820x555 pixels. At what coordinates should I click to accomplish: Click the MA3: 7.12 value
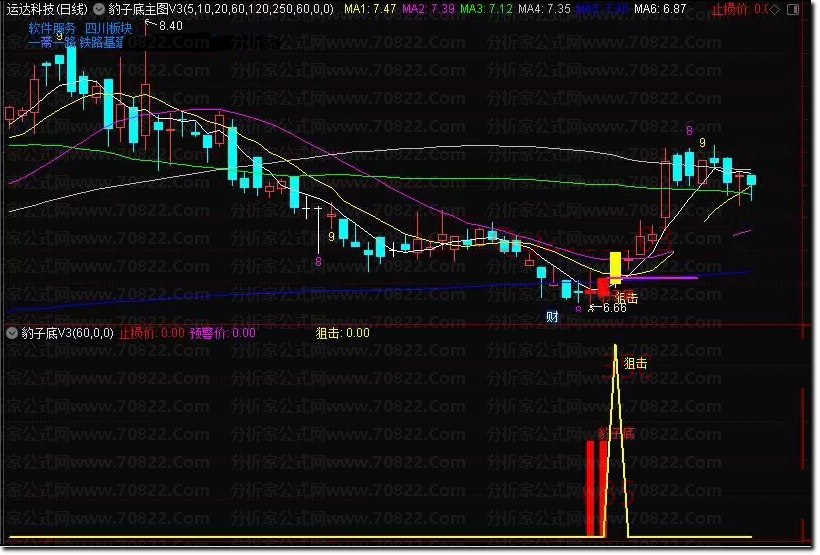[x=486, y=9]
